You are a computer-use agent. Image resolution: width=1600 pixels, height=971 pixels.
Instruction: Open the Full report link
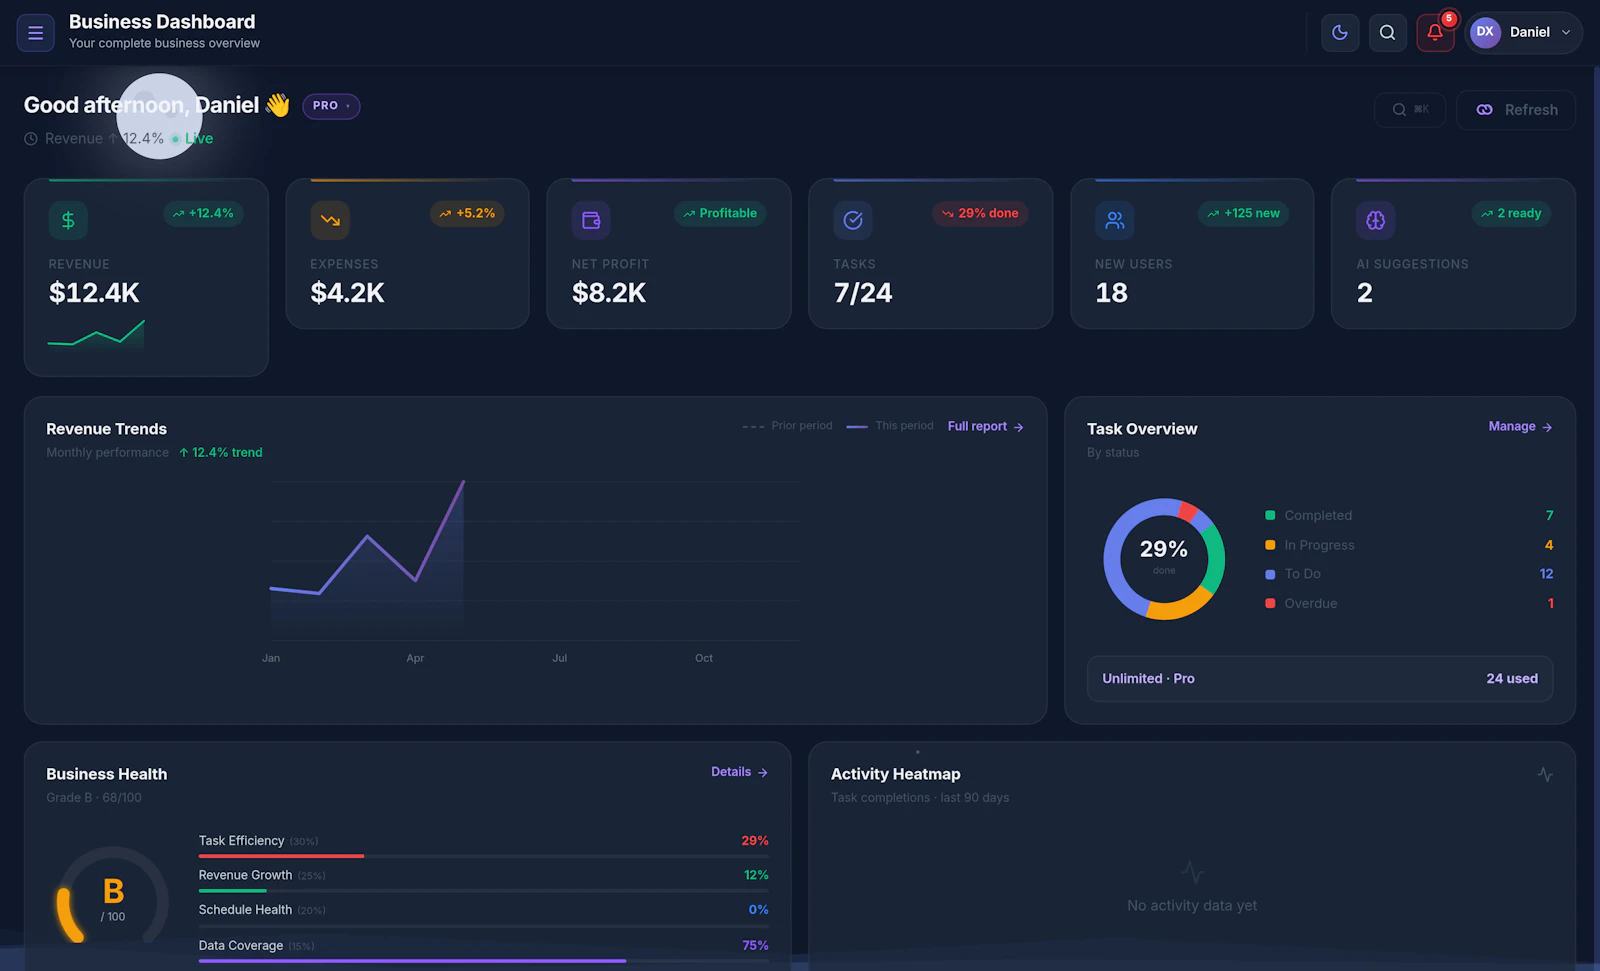(986, 426)
